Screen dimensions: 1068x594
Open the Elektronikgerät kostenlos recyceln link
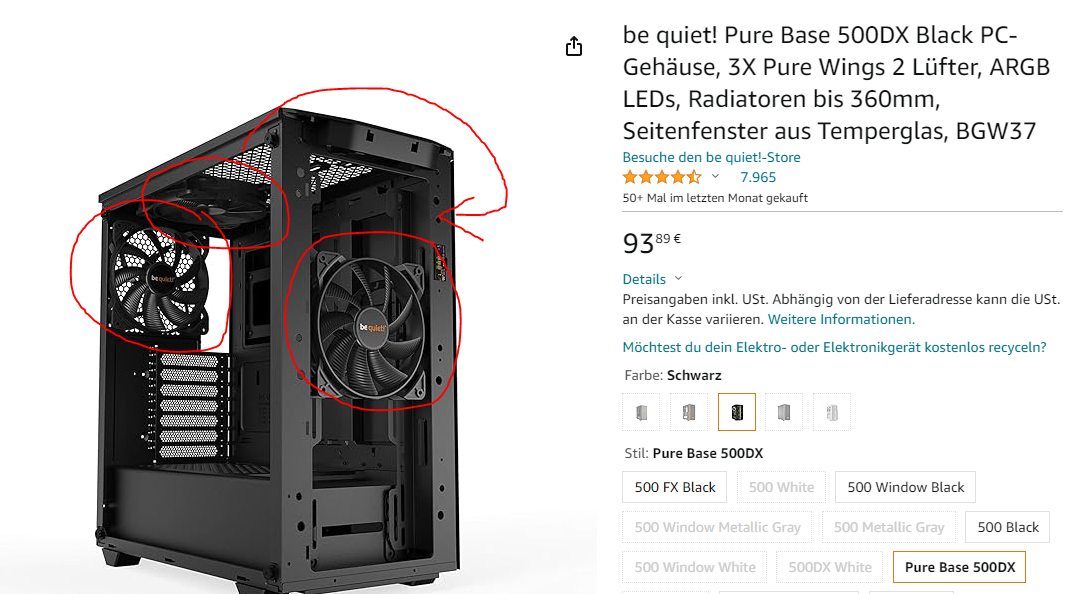[834, 347]
